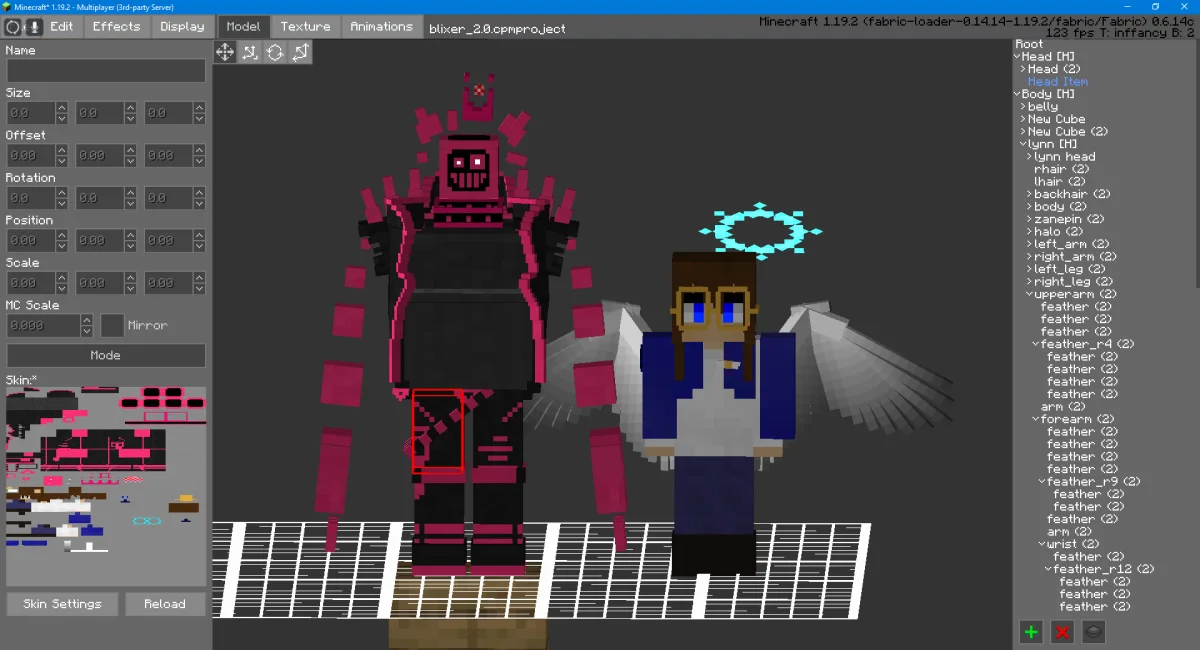Screen dimensions: 1200x650
Task: Expand the zanepin (2) node
Action: coord(1029,219)
